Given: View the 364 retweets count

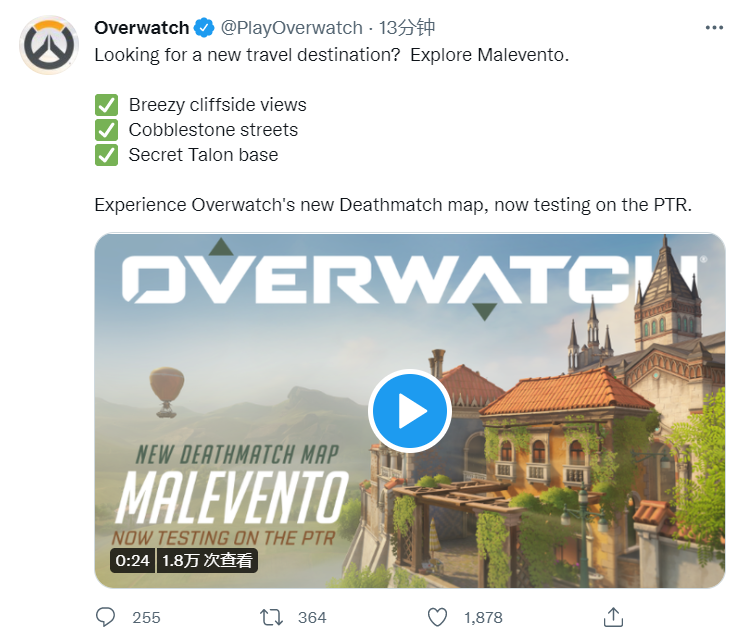Looking at the screenshot, I should click(x=312, y=618).
